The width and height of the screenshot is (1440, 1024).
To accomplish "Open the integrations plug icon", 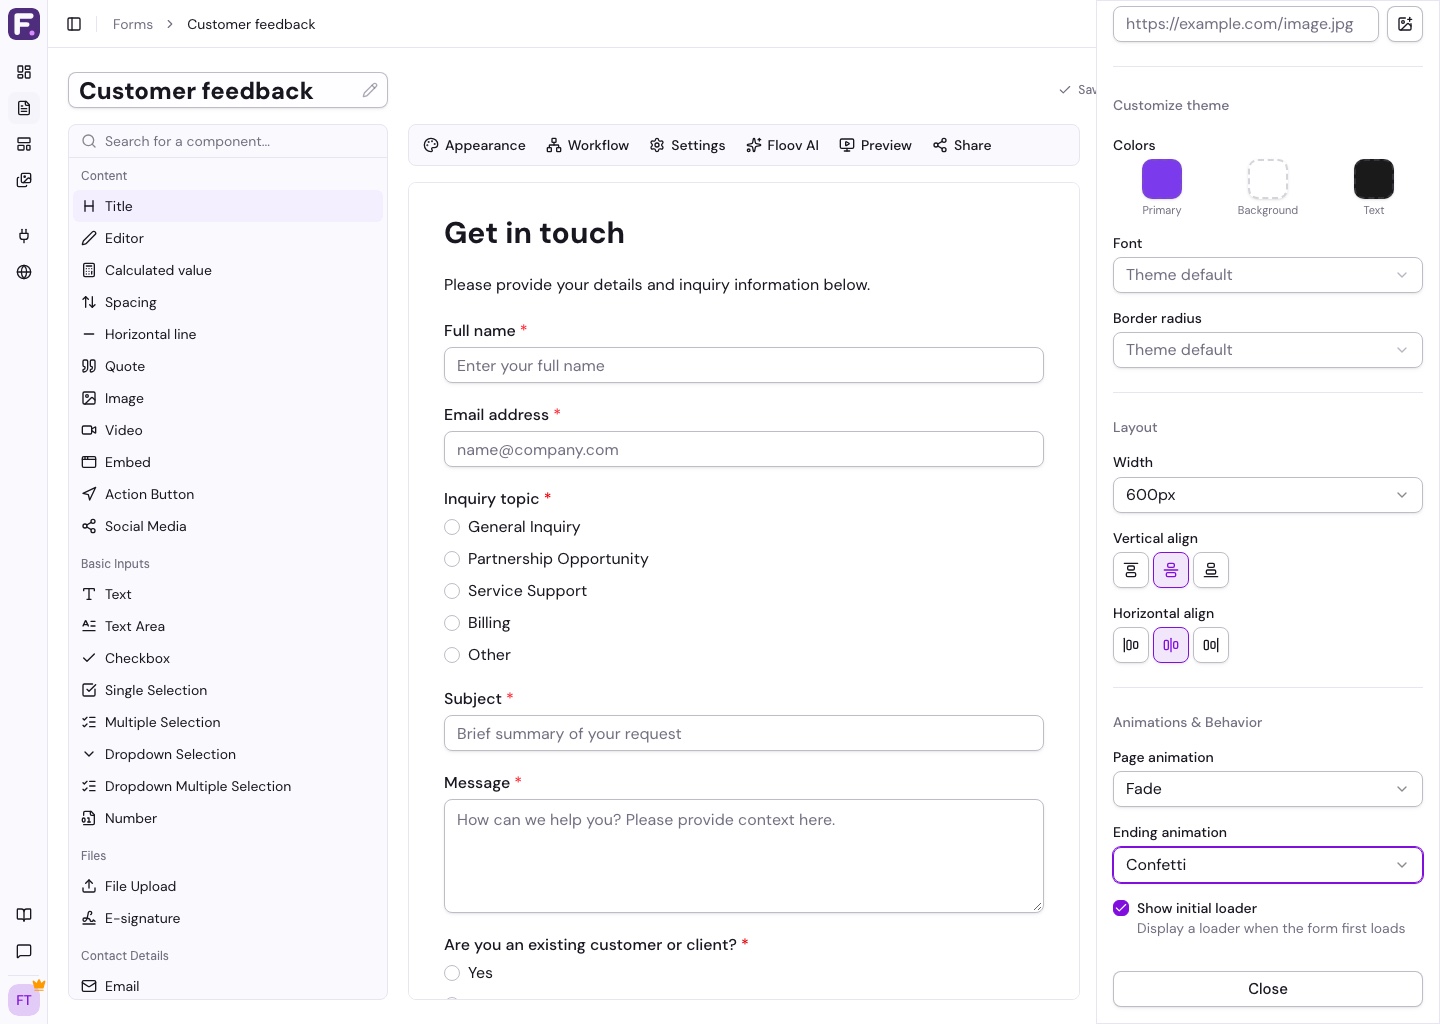I will point(24,236).
